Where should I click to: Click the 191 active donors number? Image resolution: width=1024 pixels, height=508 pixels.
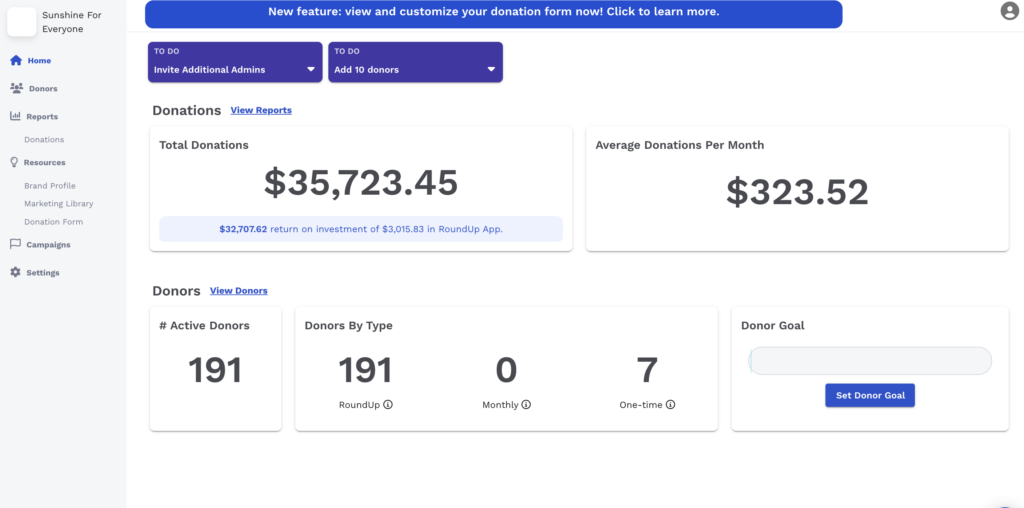pyautogui.click(x=216, y=370)
